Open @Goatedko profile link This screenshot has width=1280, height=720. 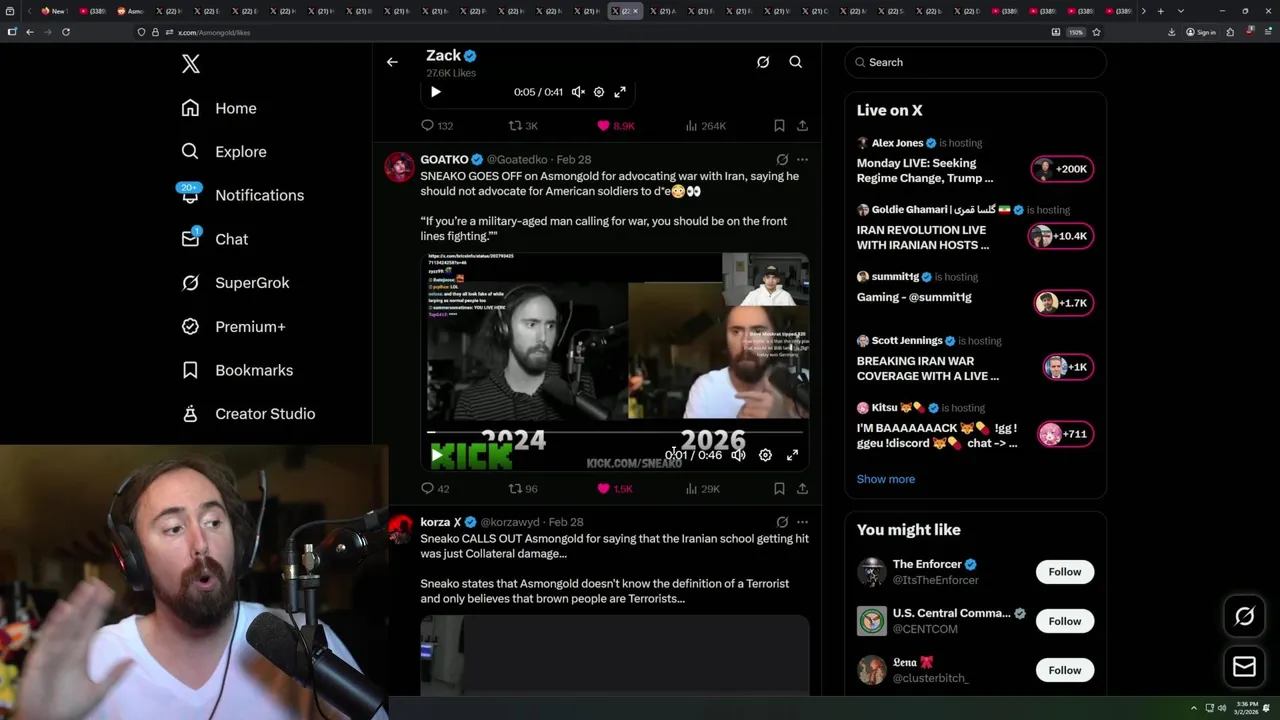click(517, 160)
